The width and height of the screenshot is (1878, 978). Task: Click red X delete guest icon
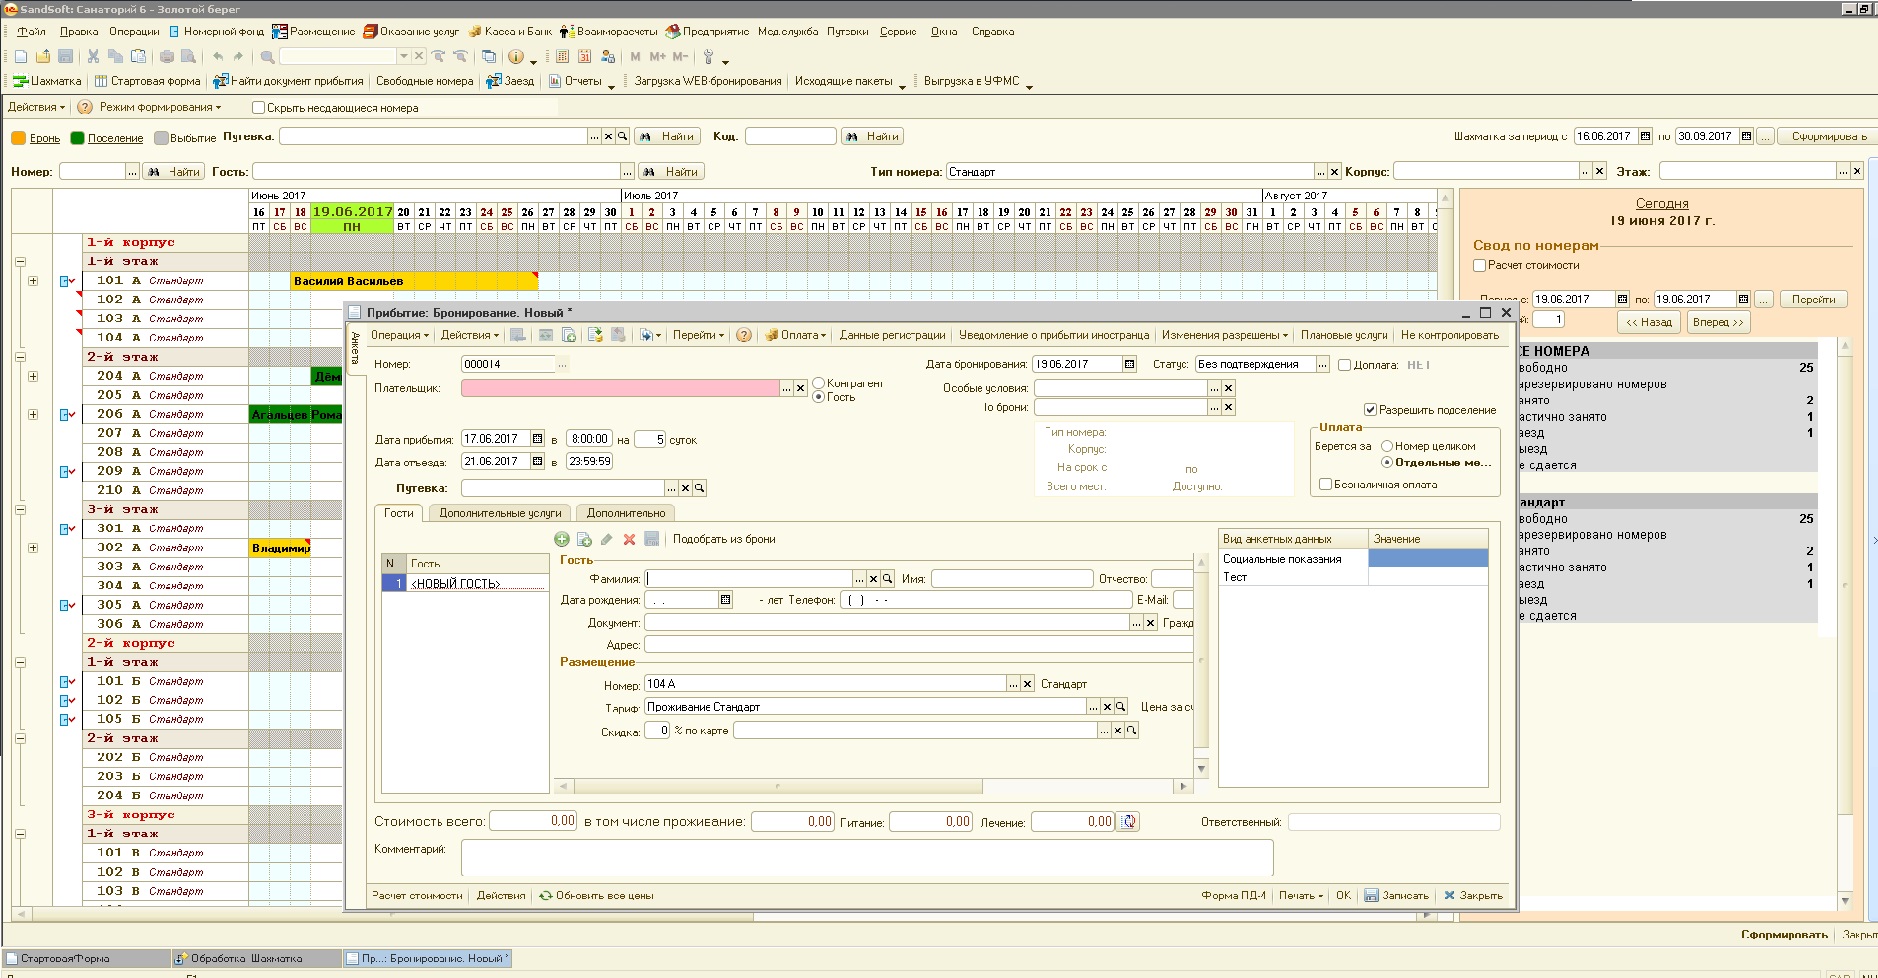[x=629, y=540]
